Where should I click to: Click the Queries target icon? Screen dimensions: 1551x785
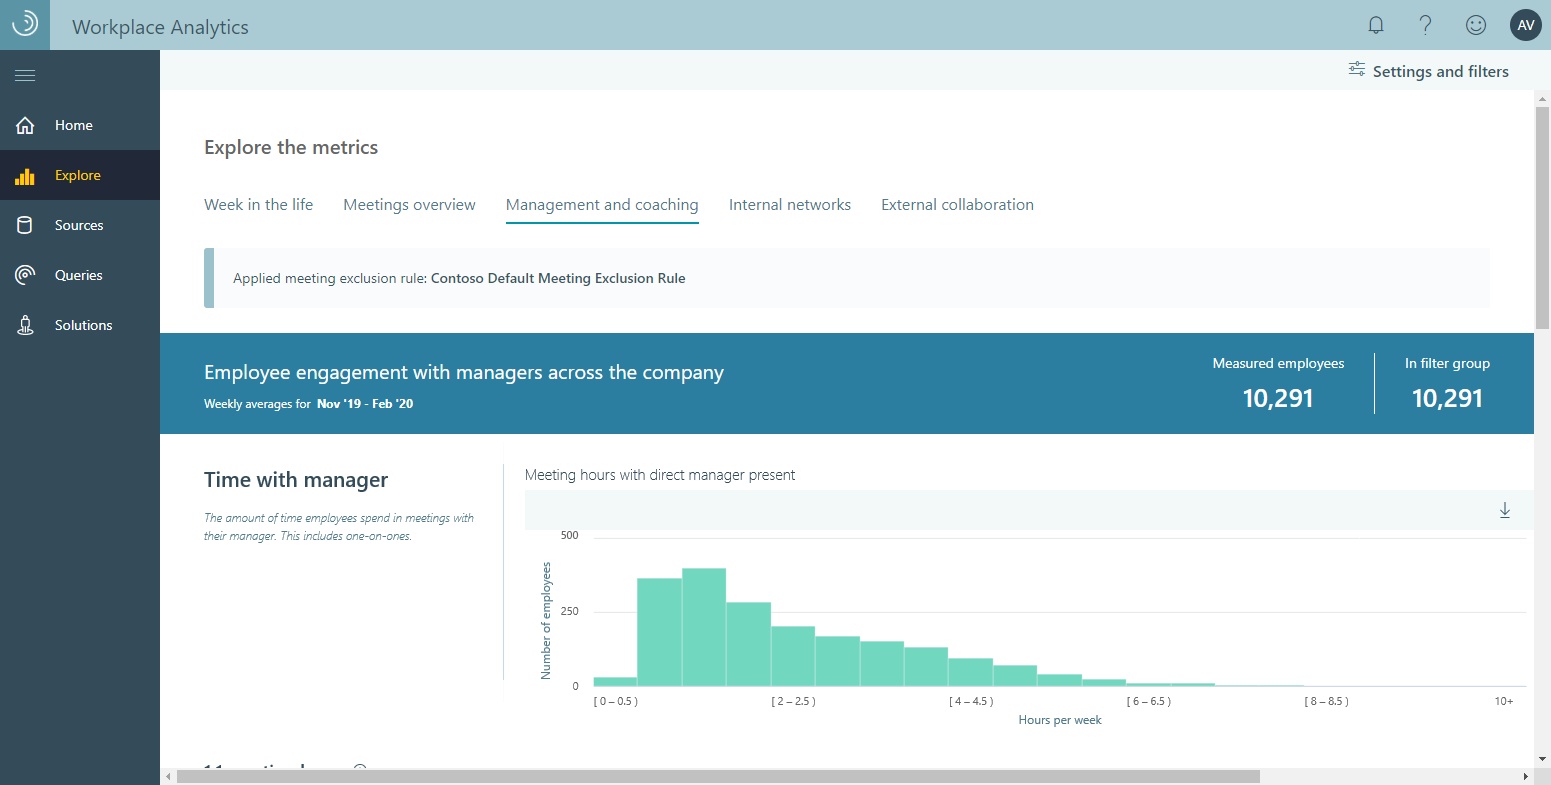(x=25, y=275)
